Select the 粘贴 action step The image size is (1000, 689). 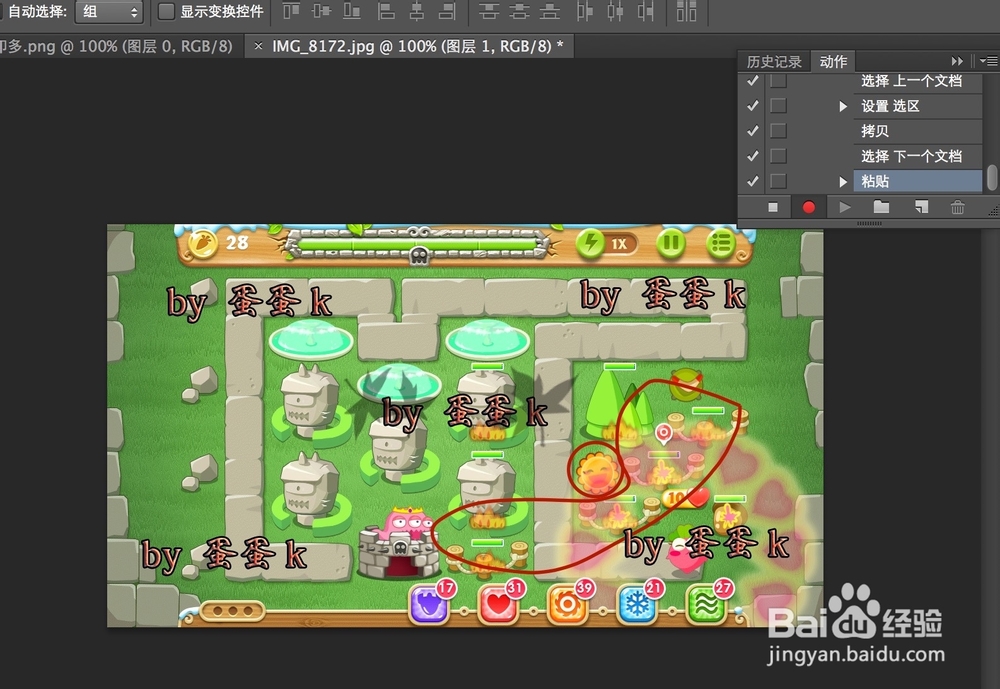coord(918,181)
